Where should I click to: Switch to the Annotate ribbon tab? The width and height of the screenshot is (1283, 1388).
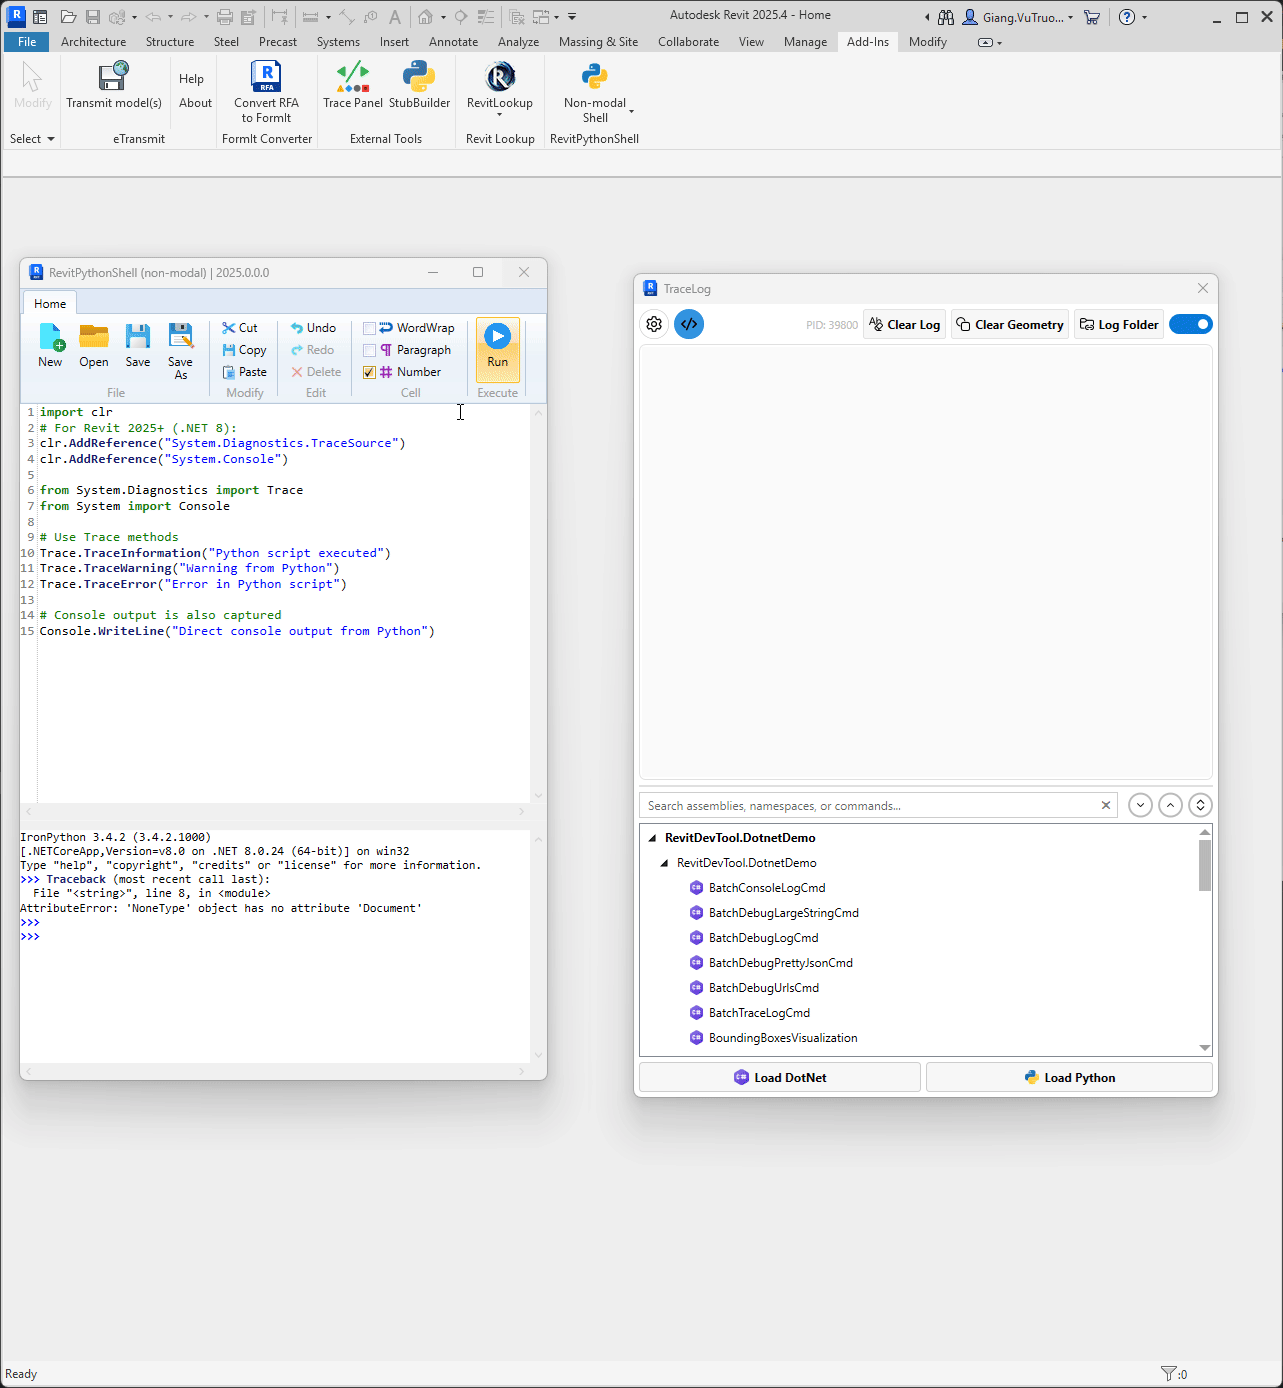coord(453,42)
